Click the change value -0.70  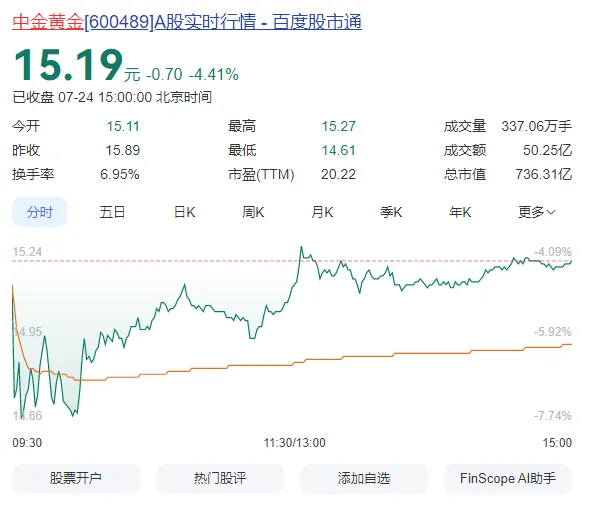click(x=165, y=75)
